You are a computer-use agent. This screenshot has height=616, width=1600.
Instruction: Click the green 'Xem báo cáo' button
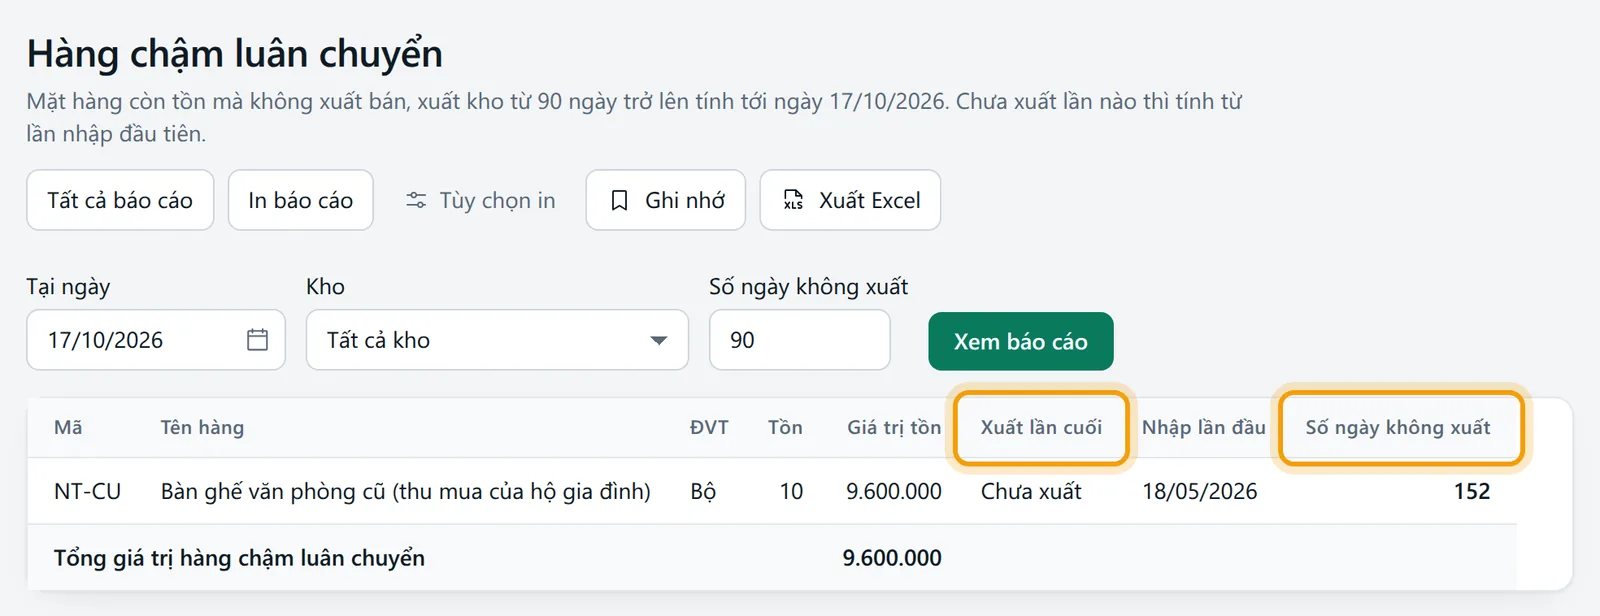pyautogui.click(x=1021, y=341)
